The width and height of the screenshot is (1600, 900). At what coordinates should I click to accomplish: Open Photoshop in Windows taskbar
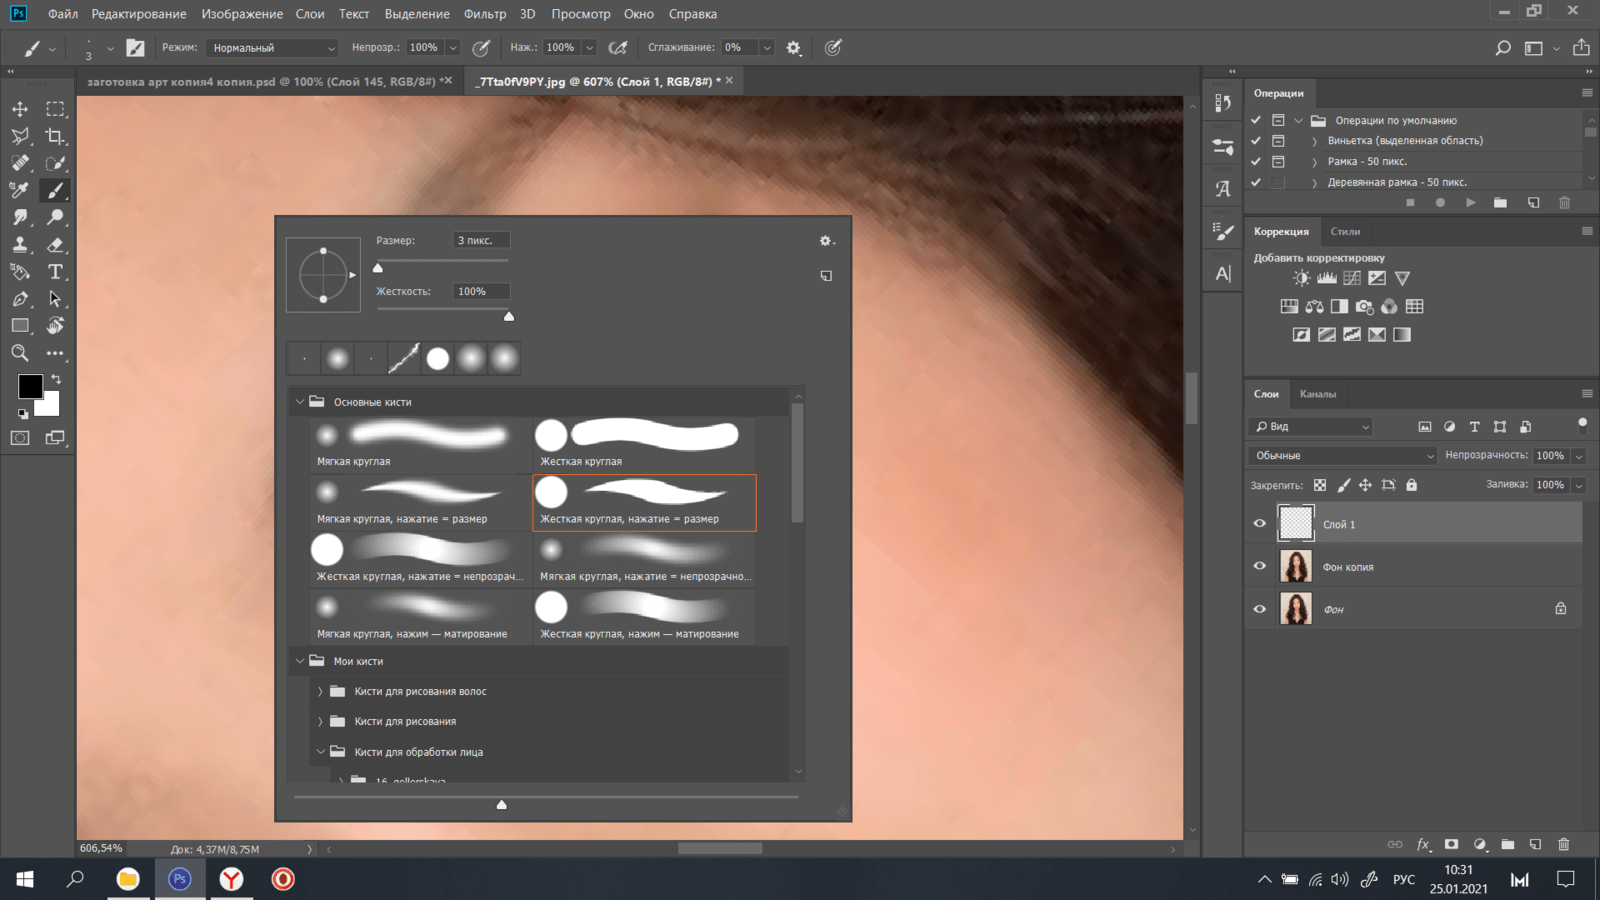pos(180,879)
